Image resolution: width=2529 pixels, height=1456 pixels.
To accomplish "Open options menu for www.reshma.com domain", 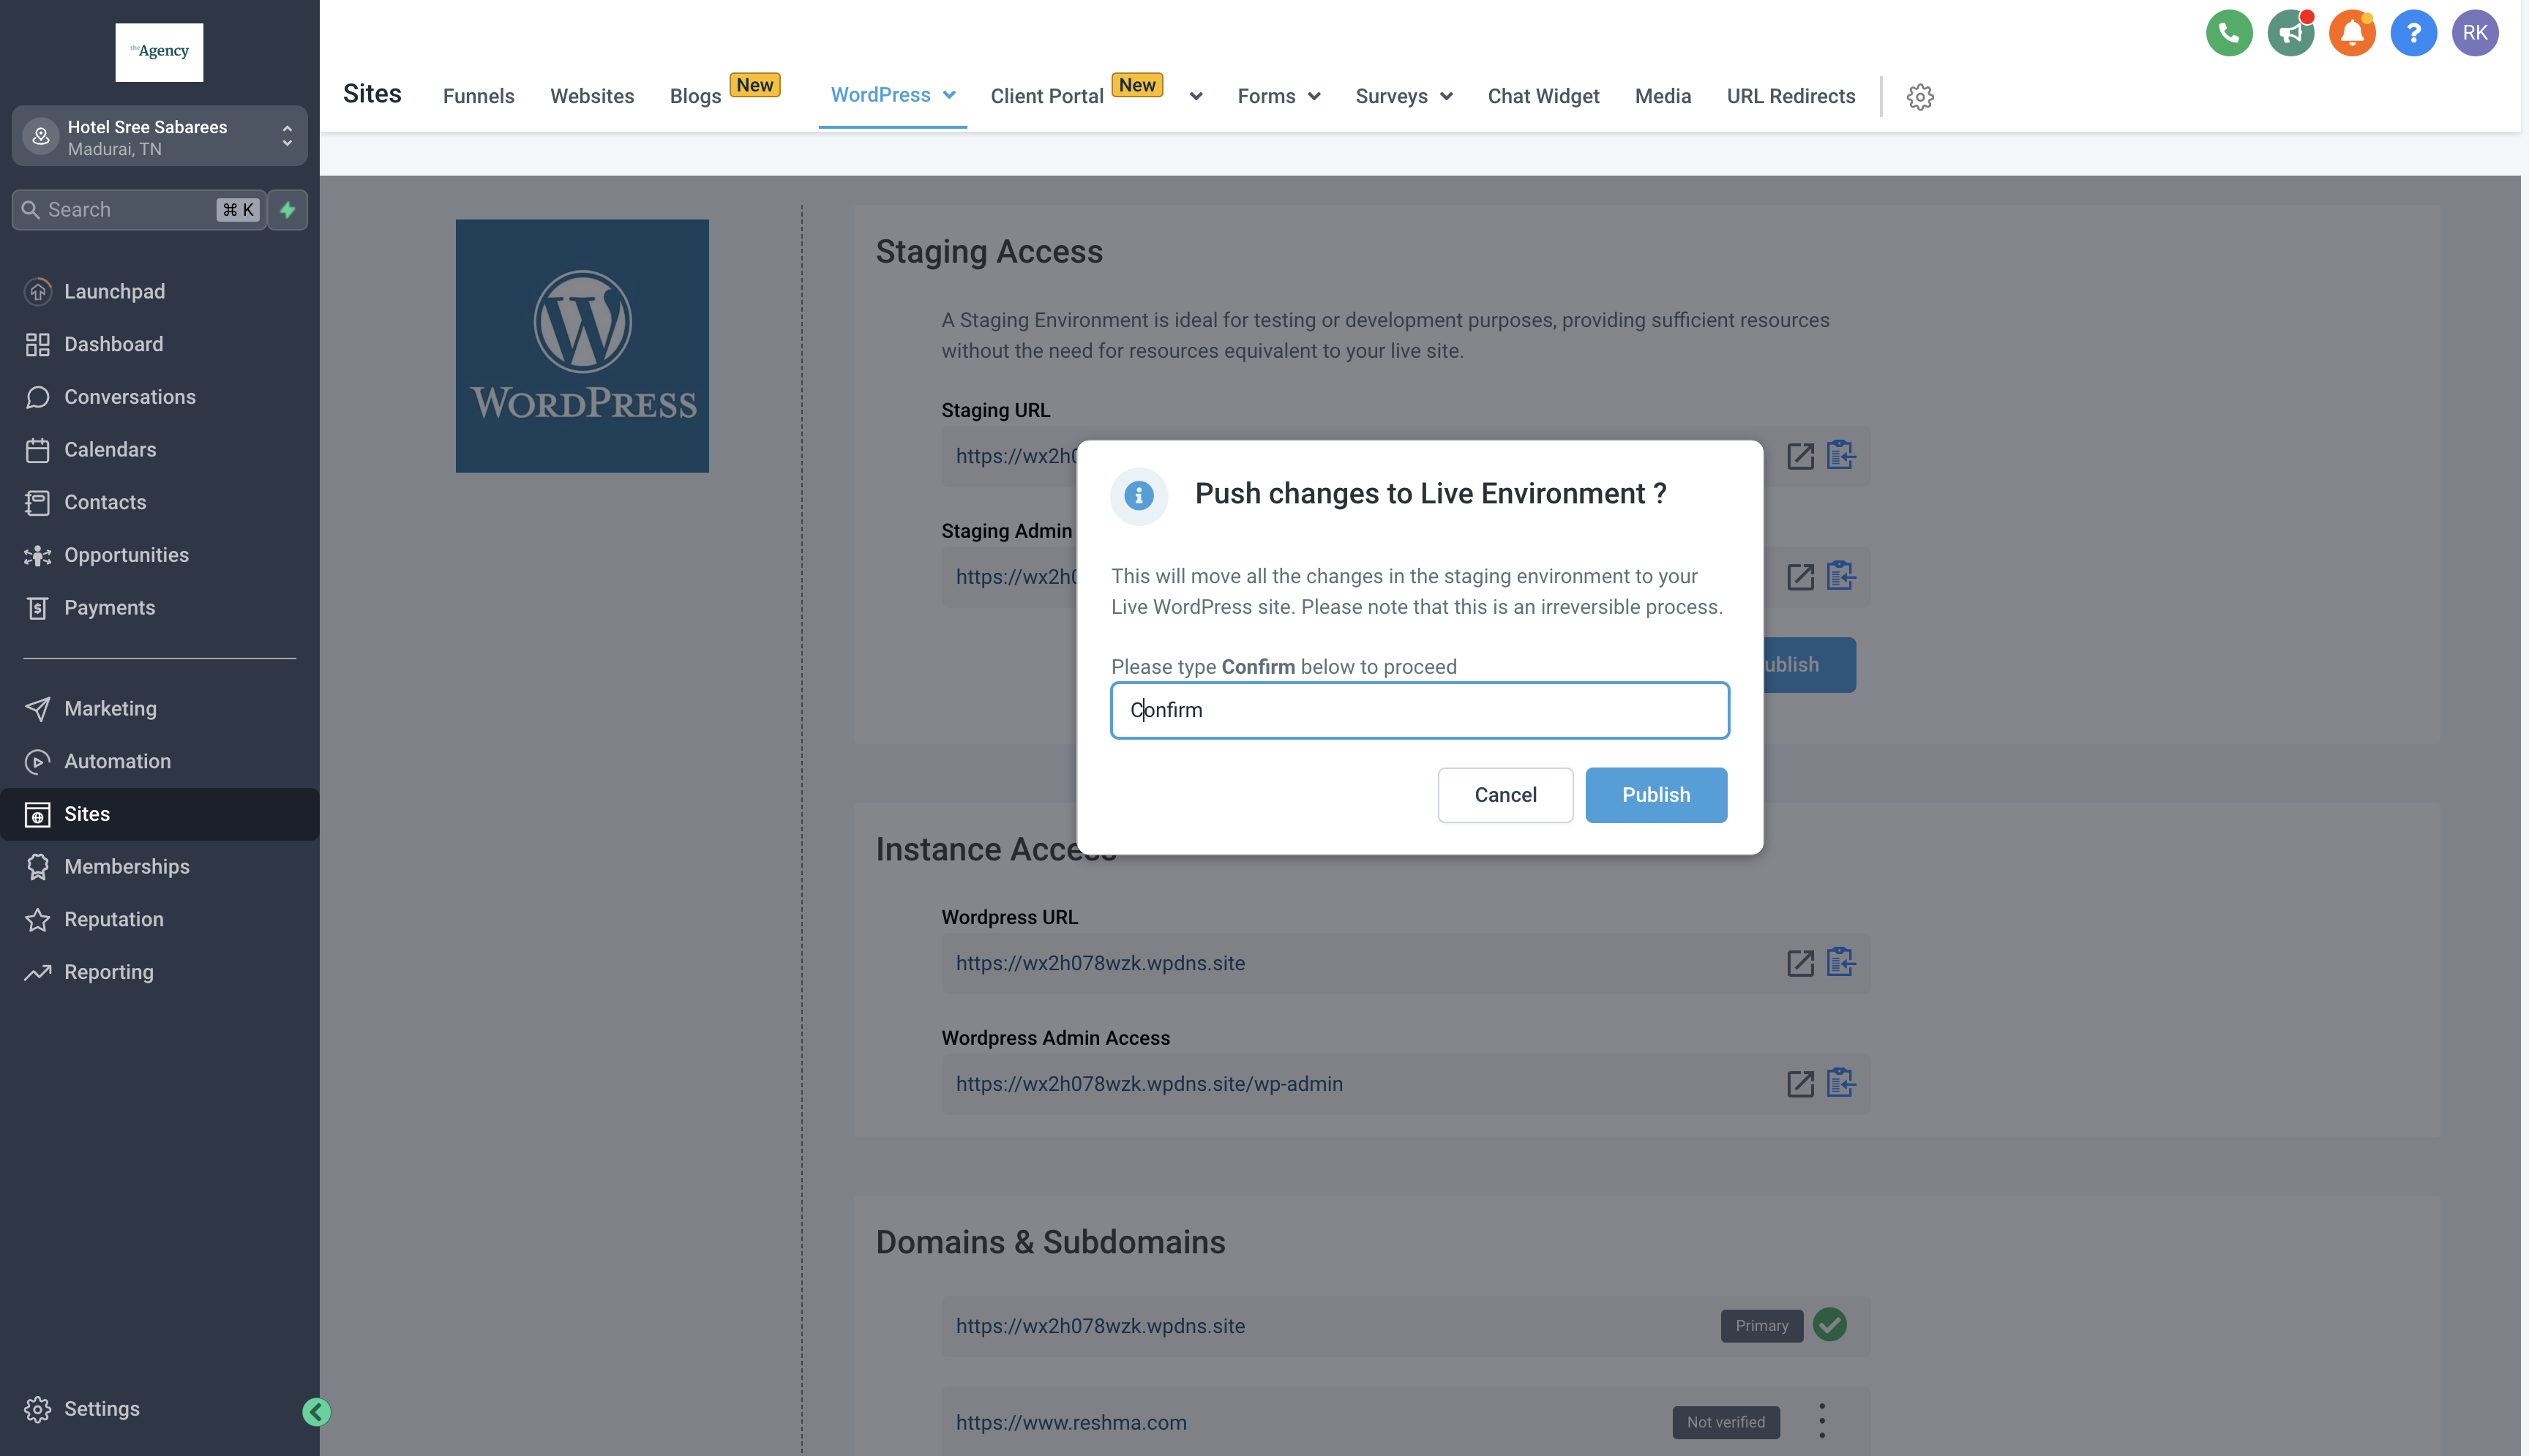I will [x=1821, y=1421].
